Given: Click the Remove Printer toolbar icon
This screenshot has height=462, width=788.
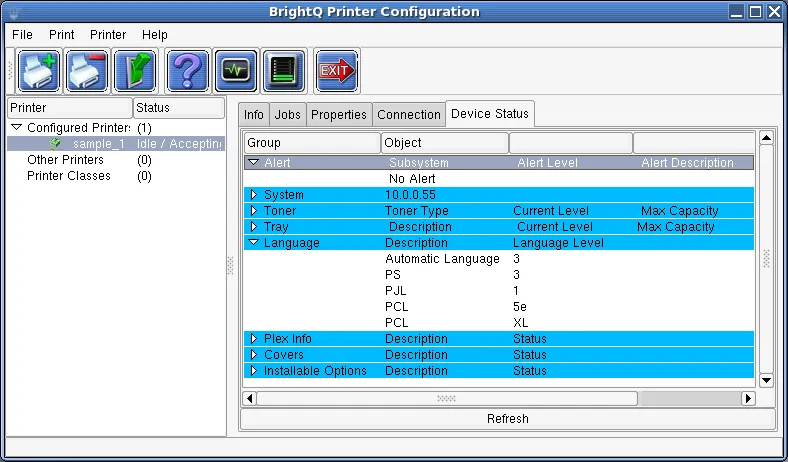Looking at the screenshot, I should (x=87, y=71).
